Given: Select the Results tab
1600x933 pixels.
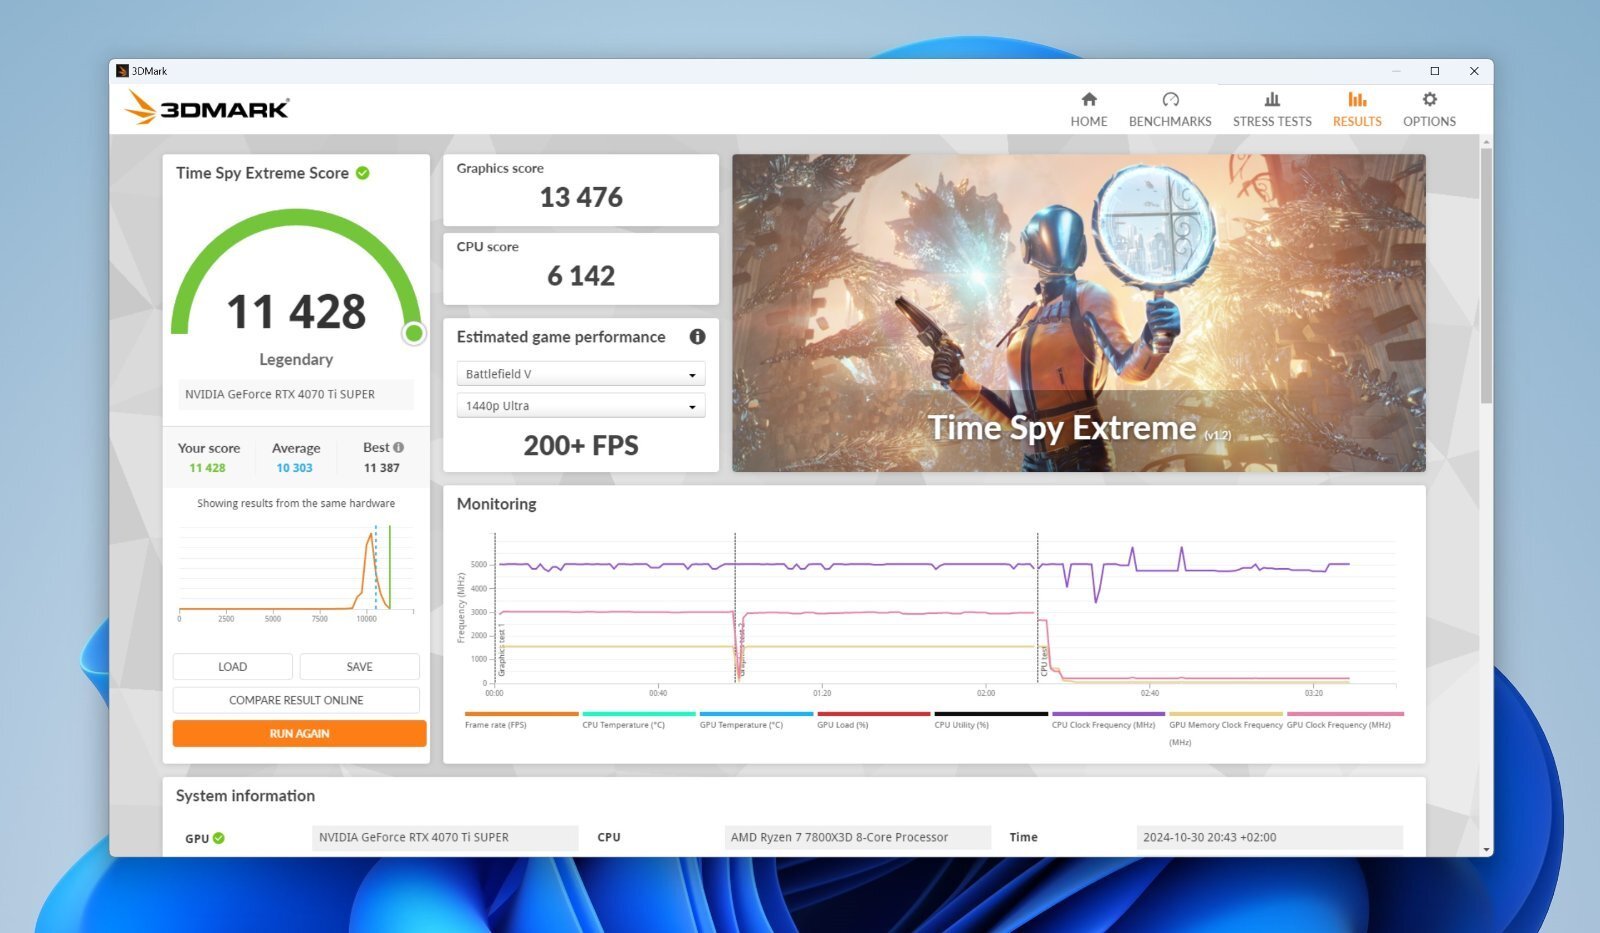Looking at the screenshot, I should [1357, 109].
